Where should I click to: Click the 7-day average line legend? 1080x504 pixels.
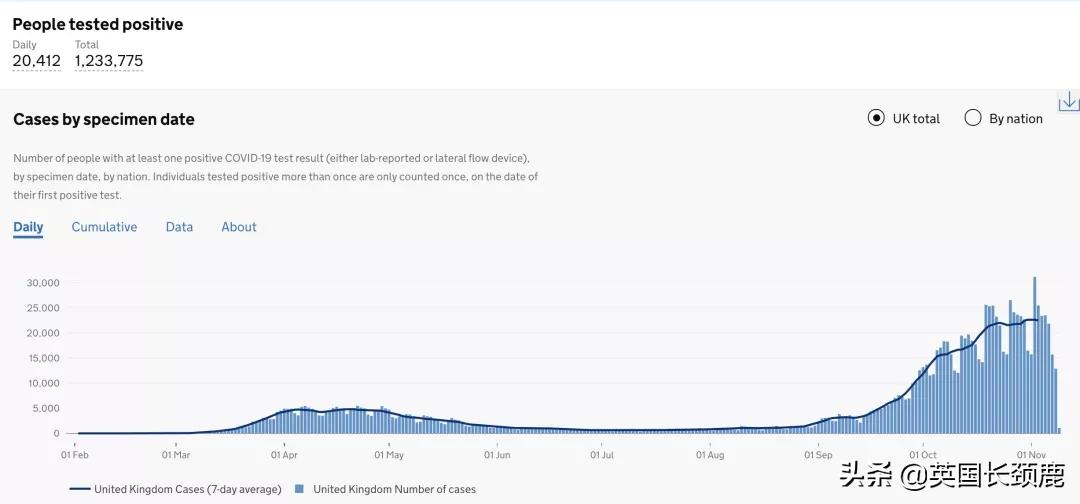click(x=175, y=489)
